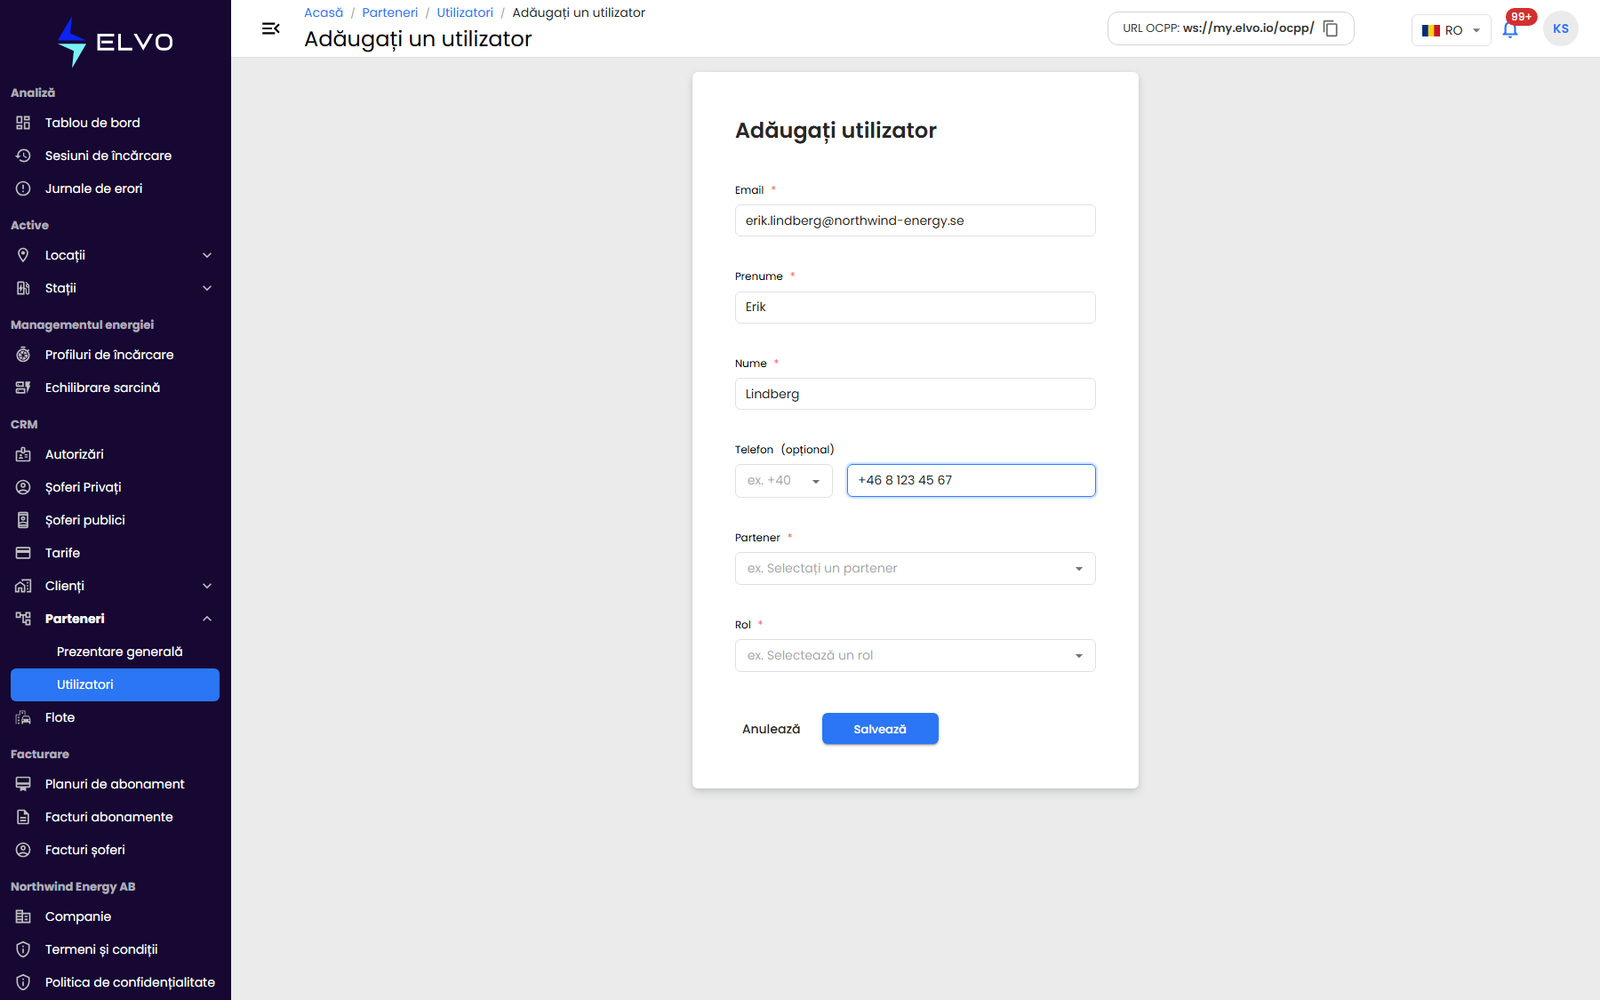Open the Rol selection dropdown
Image resolution: width=1600 pixels, height=1000 pixels.
click(x=915, y=656)
